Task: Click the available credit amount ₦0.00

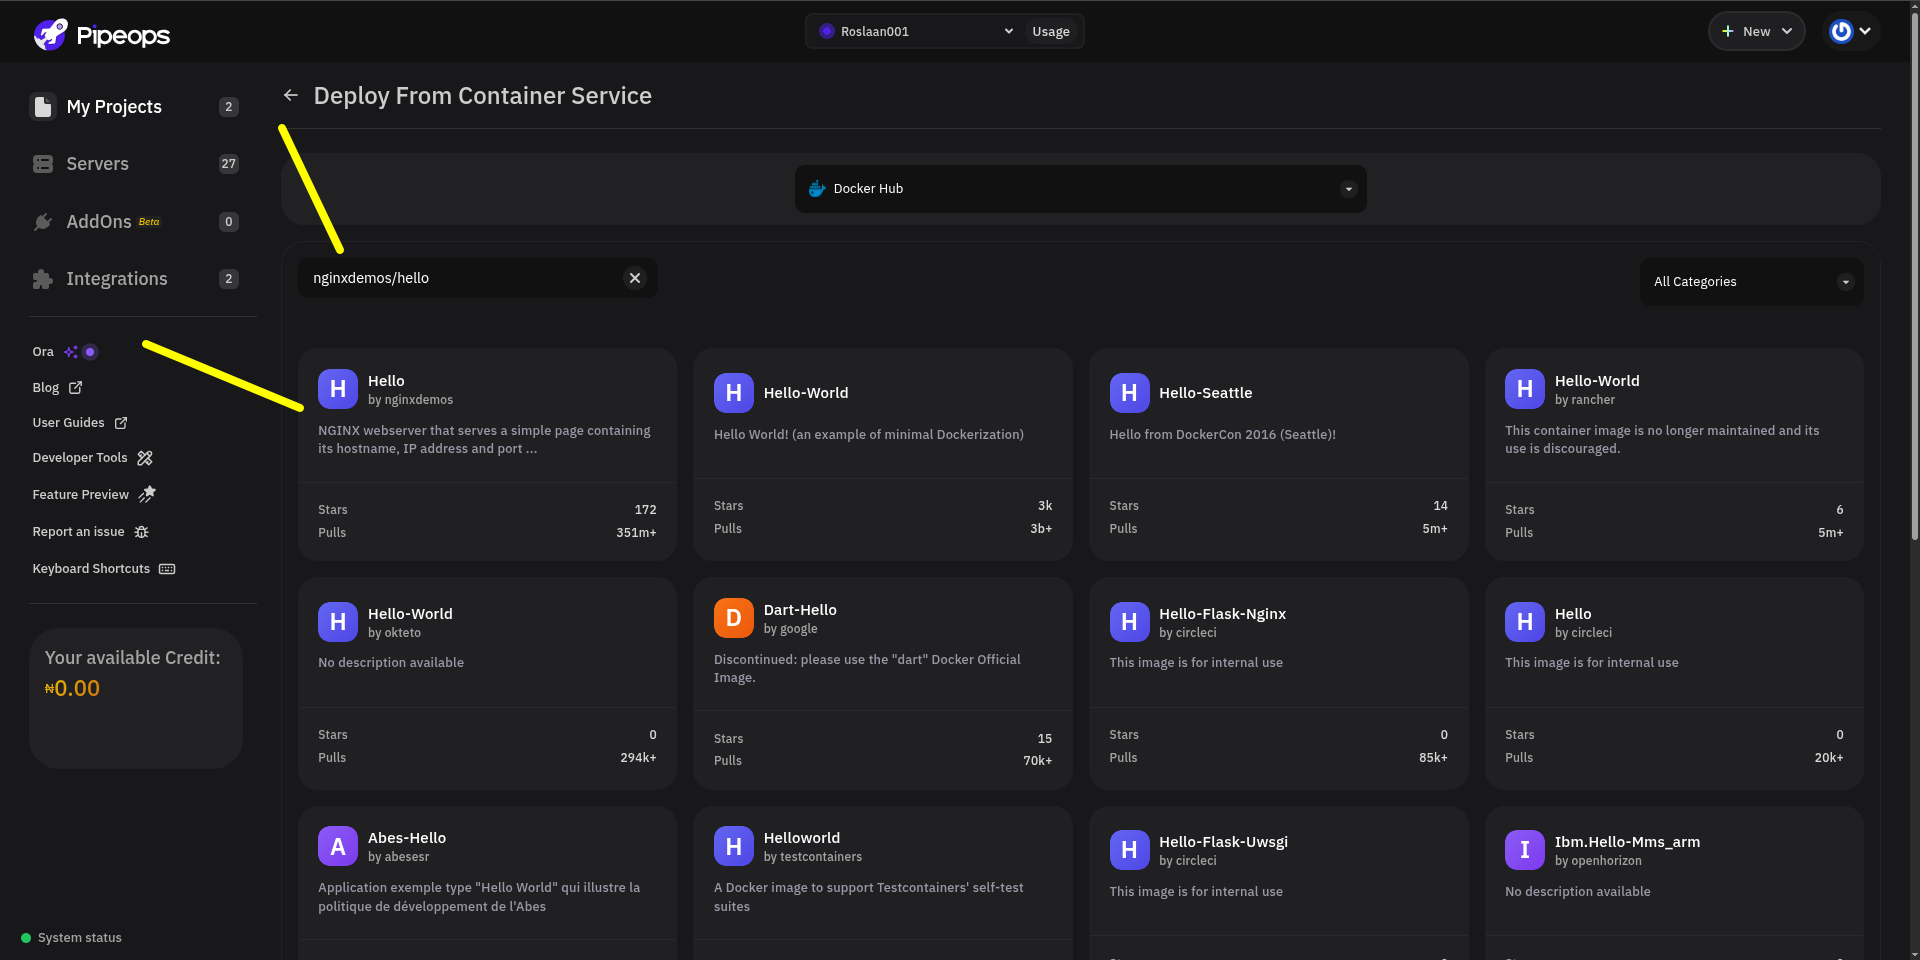Action: tap(72, 688)
